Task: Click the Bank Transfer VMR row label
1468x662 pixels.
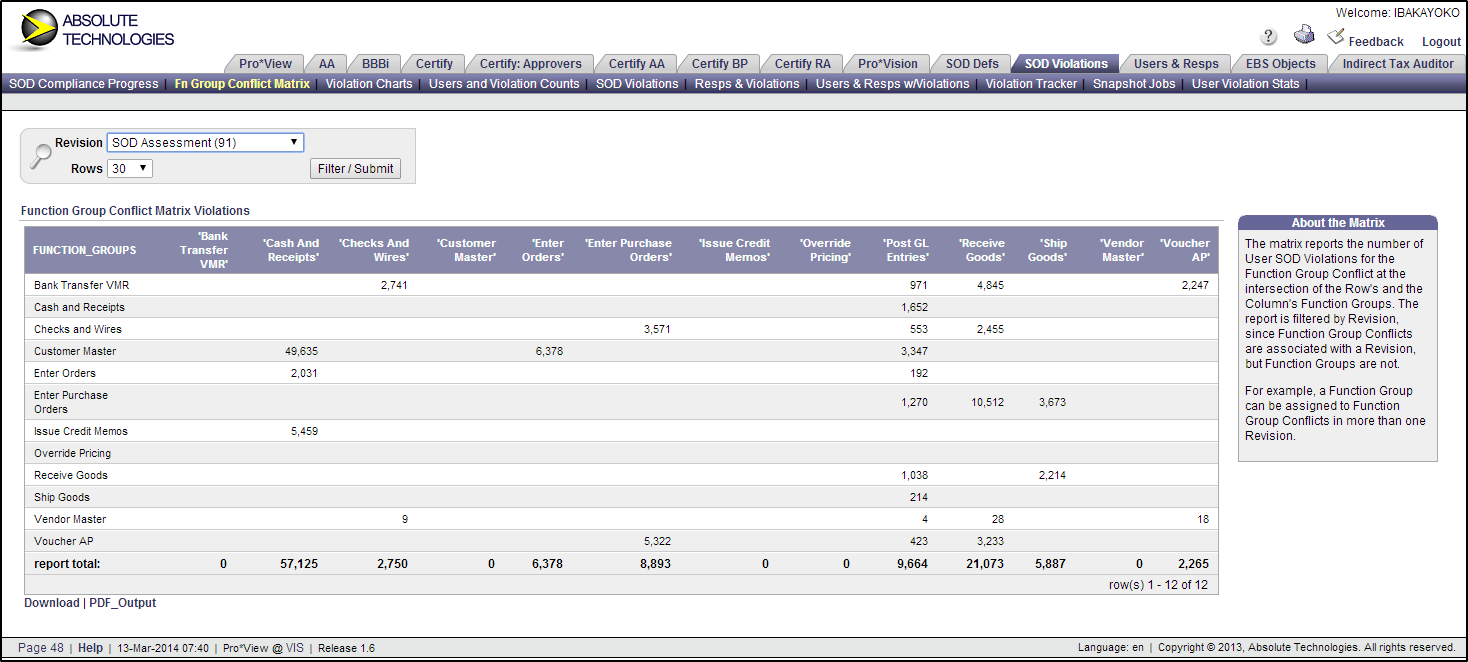Action: pyautogui.click(x=82, y=285)
